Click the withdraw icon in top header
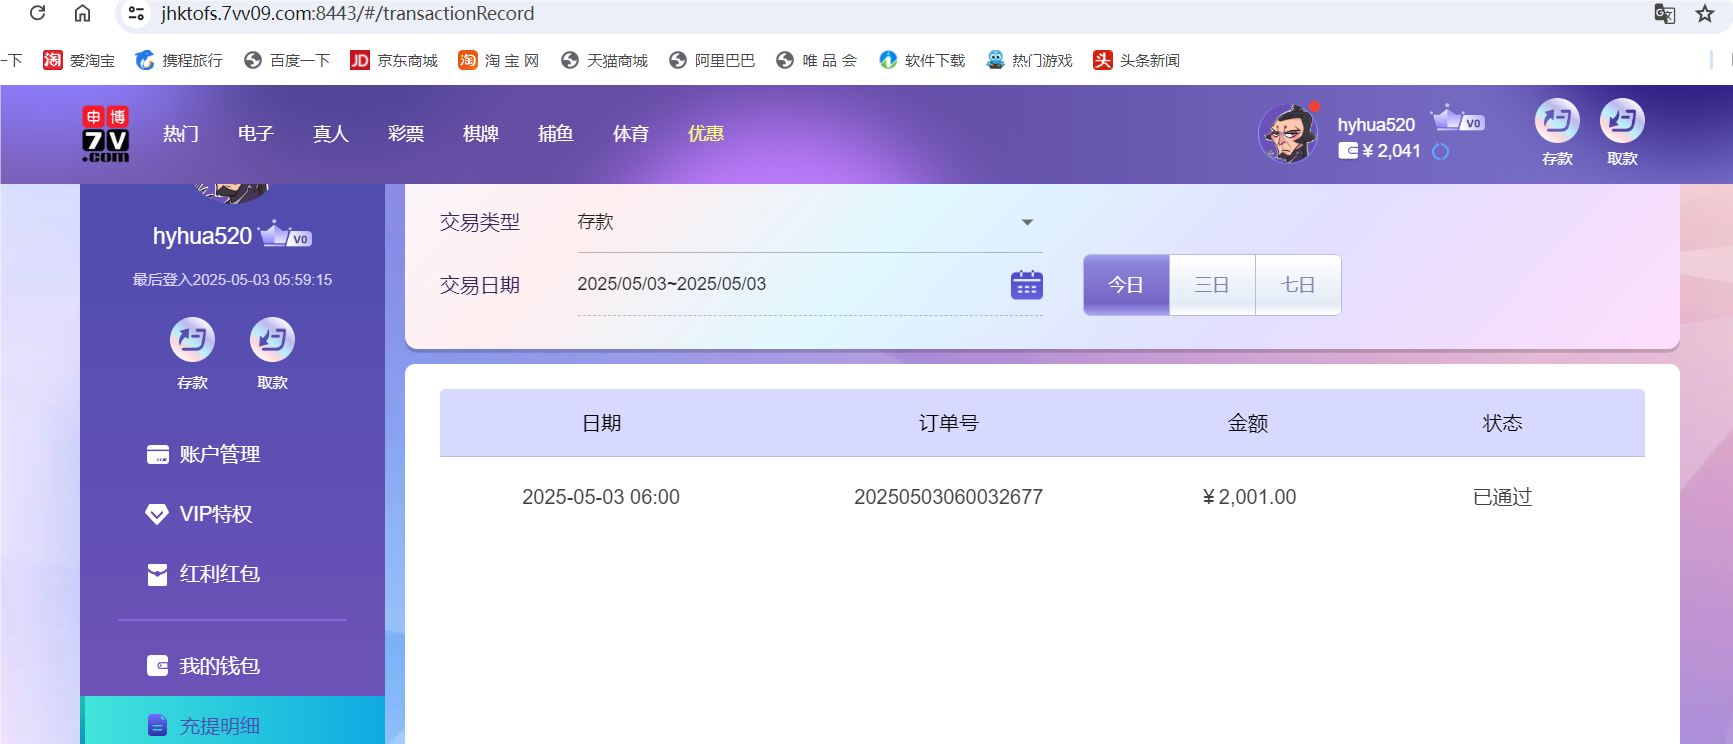The width and height of the screenshot is (1733, 744). pyautogui.click(x=1621, y=122)
